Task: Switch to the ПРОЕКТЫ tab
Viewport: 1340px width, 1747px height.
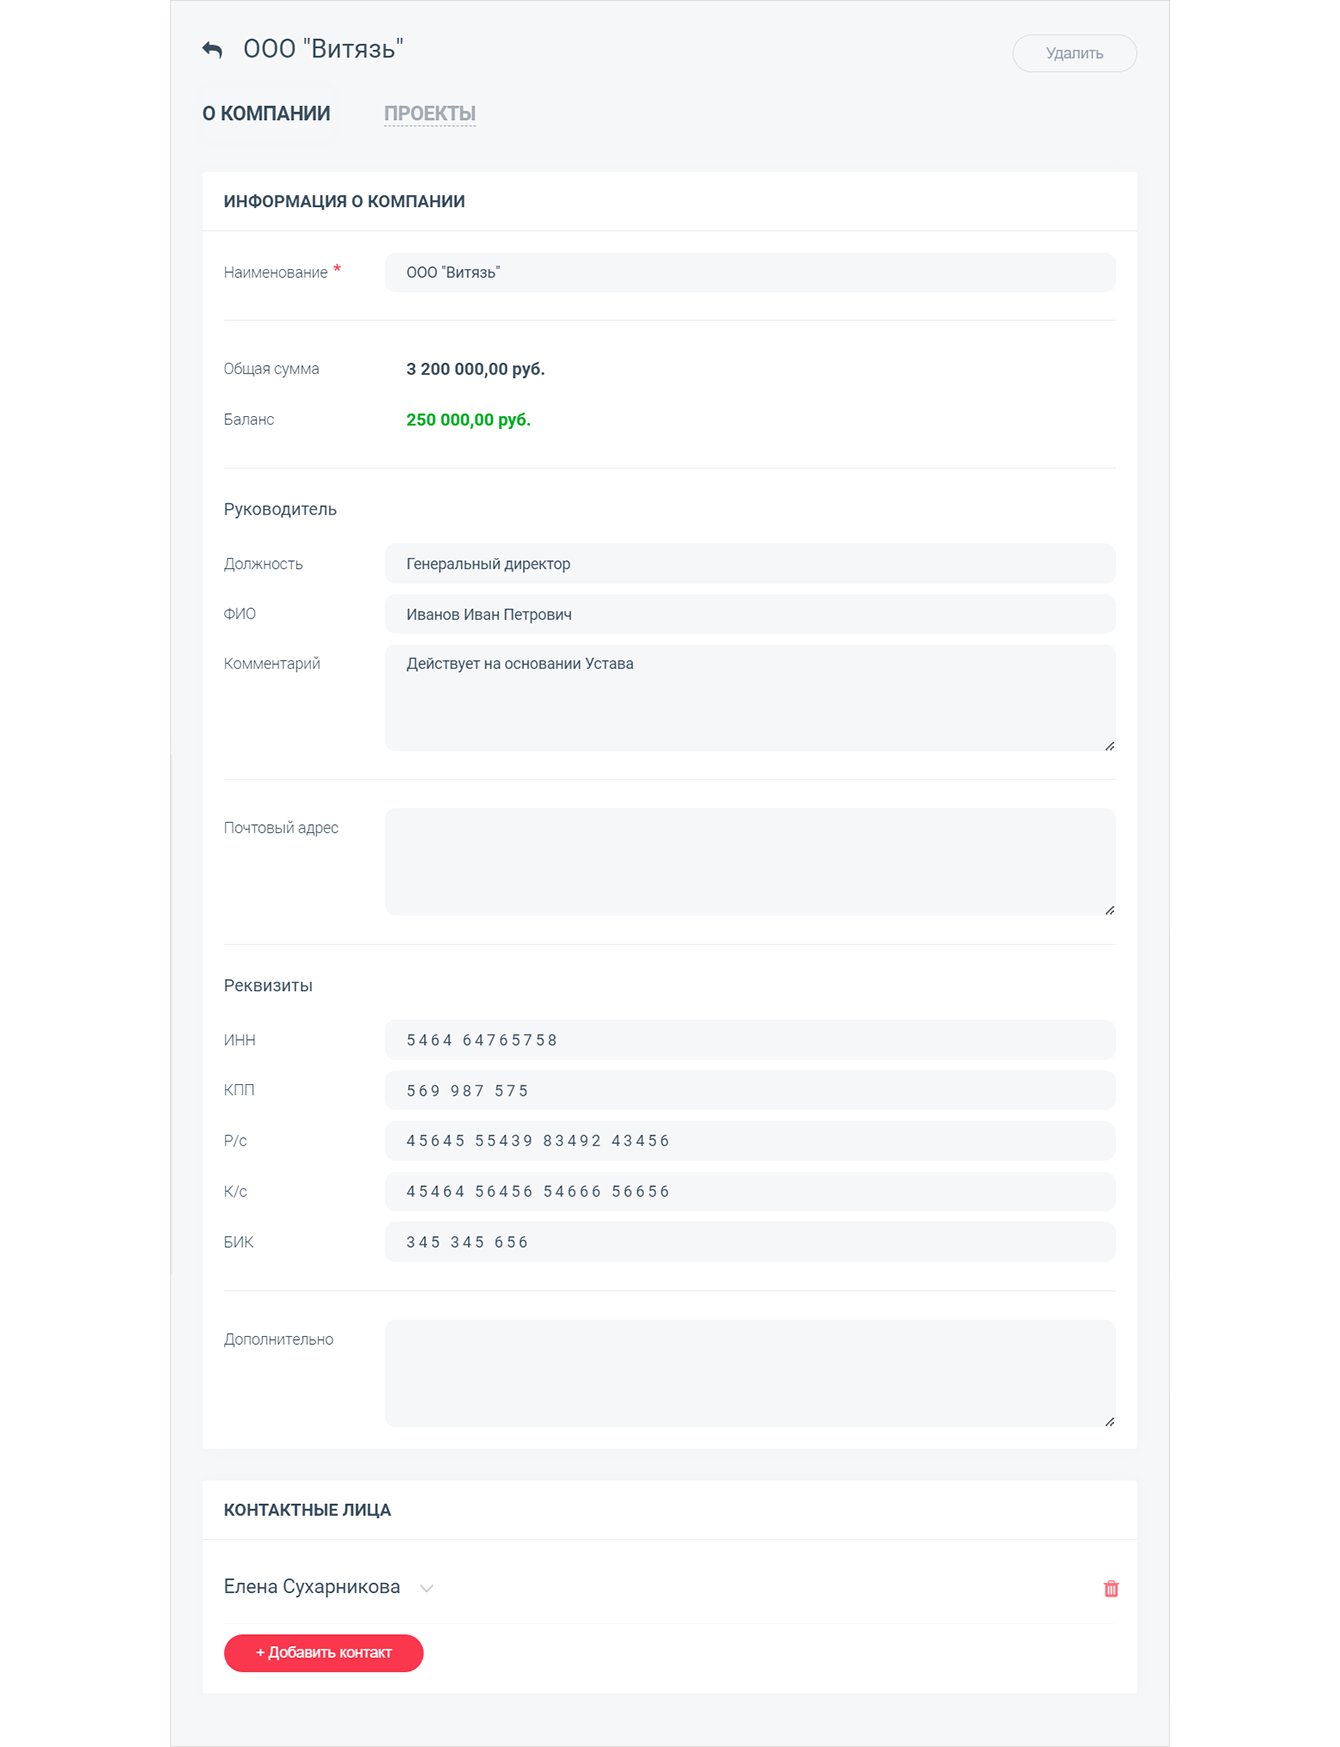Action: (429, 114)
